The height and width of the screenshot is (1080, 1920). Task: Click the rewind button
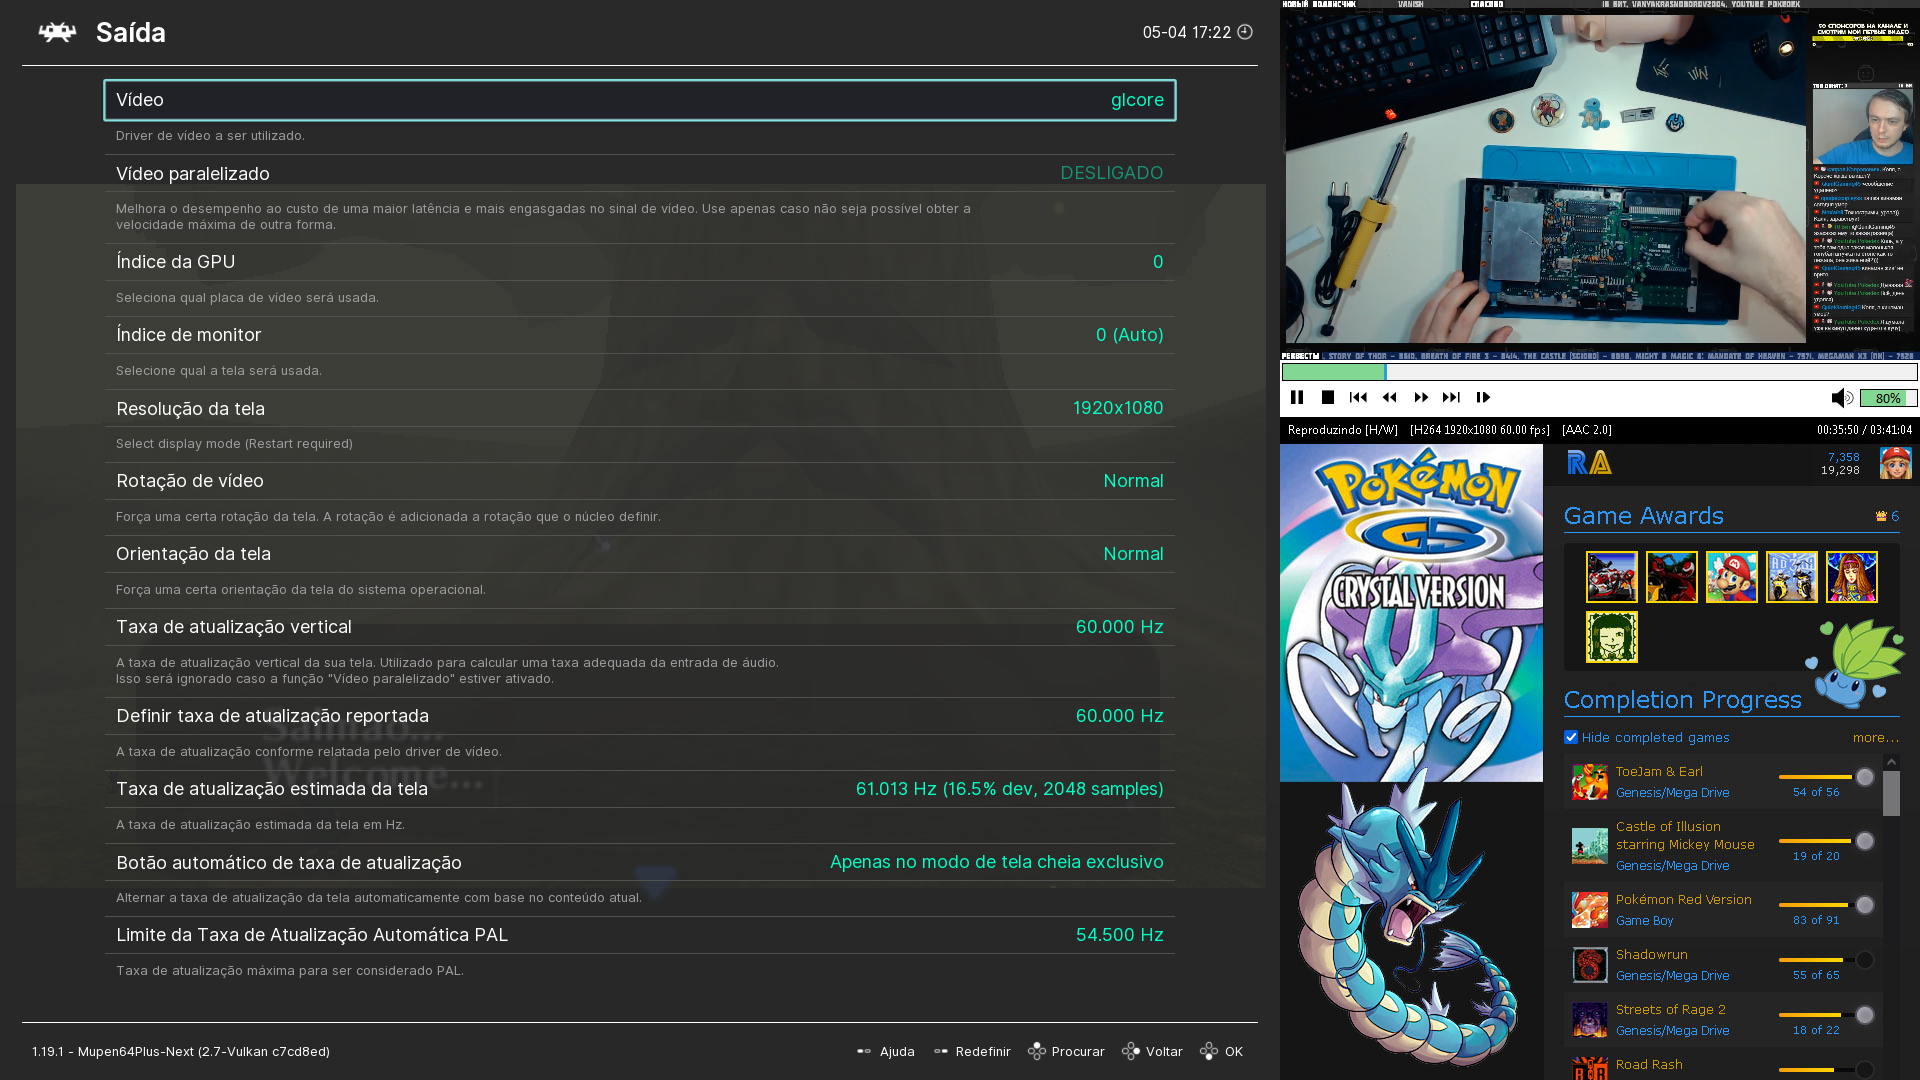tap(1389, 397)
